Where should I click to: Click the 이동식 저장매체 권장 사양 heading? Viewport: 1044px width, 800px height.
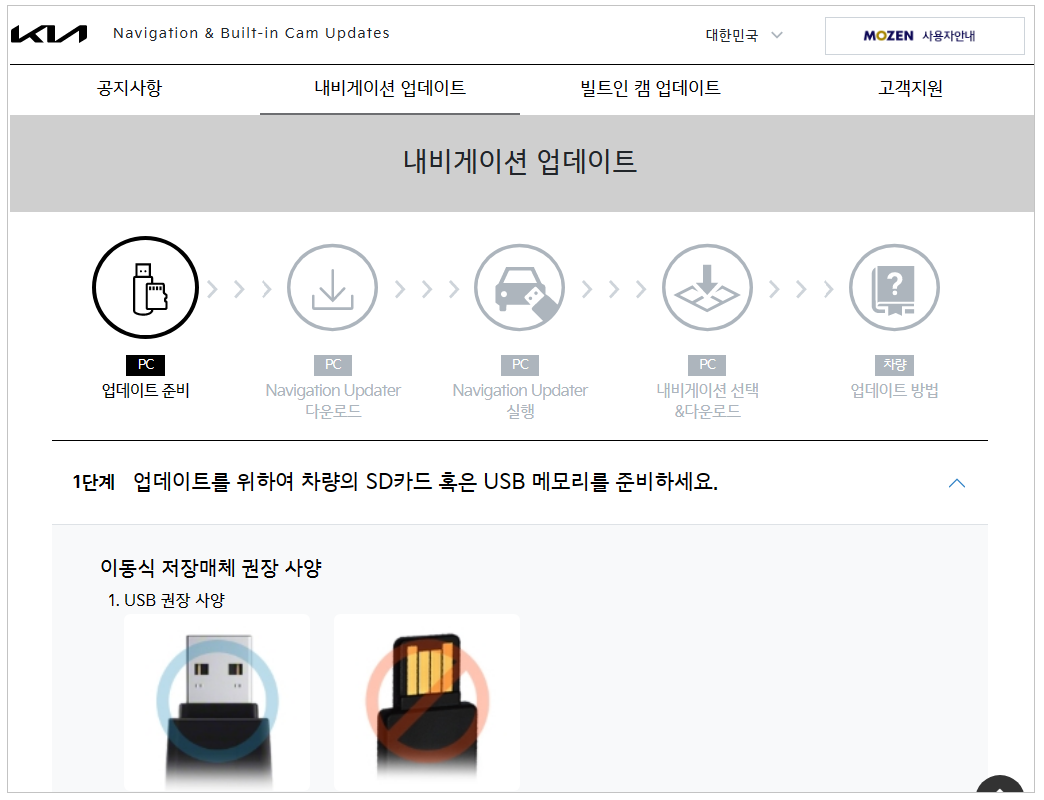pos(211,568)
